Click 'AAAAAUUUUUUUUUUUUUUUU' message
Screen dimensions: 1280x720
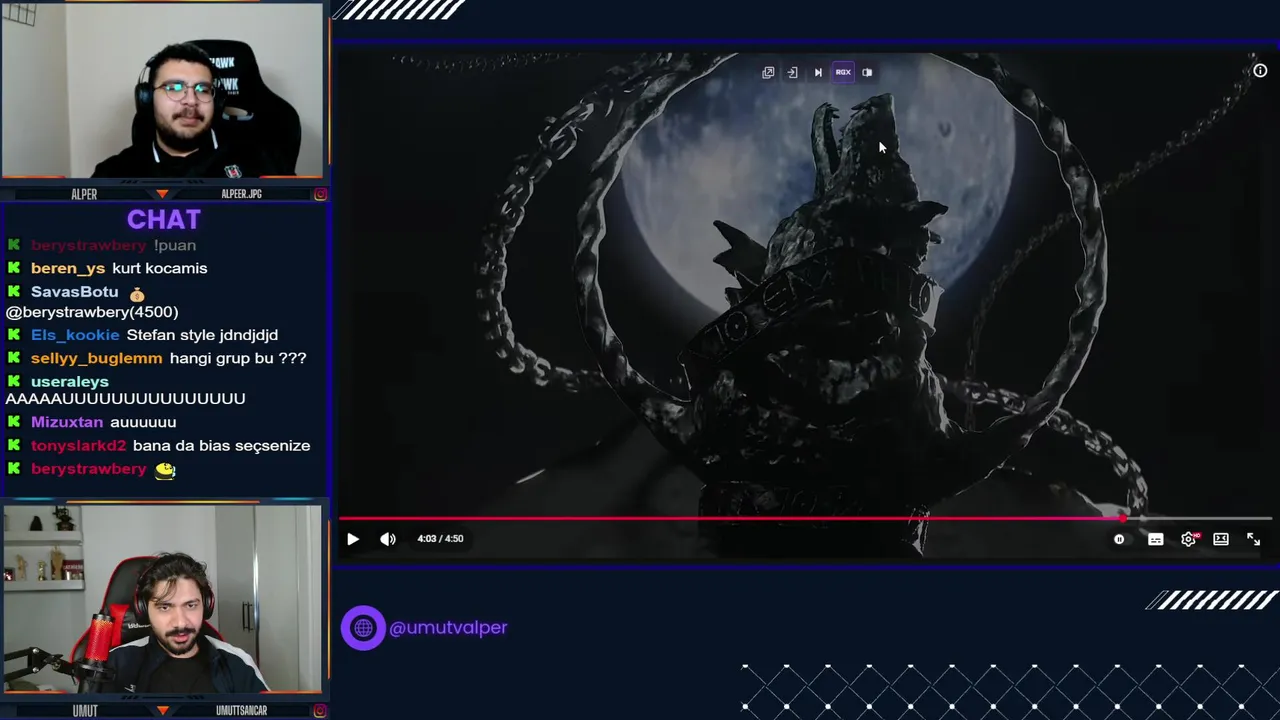[x=125, y=398]
